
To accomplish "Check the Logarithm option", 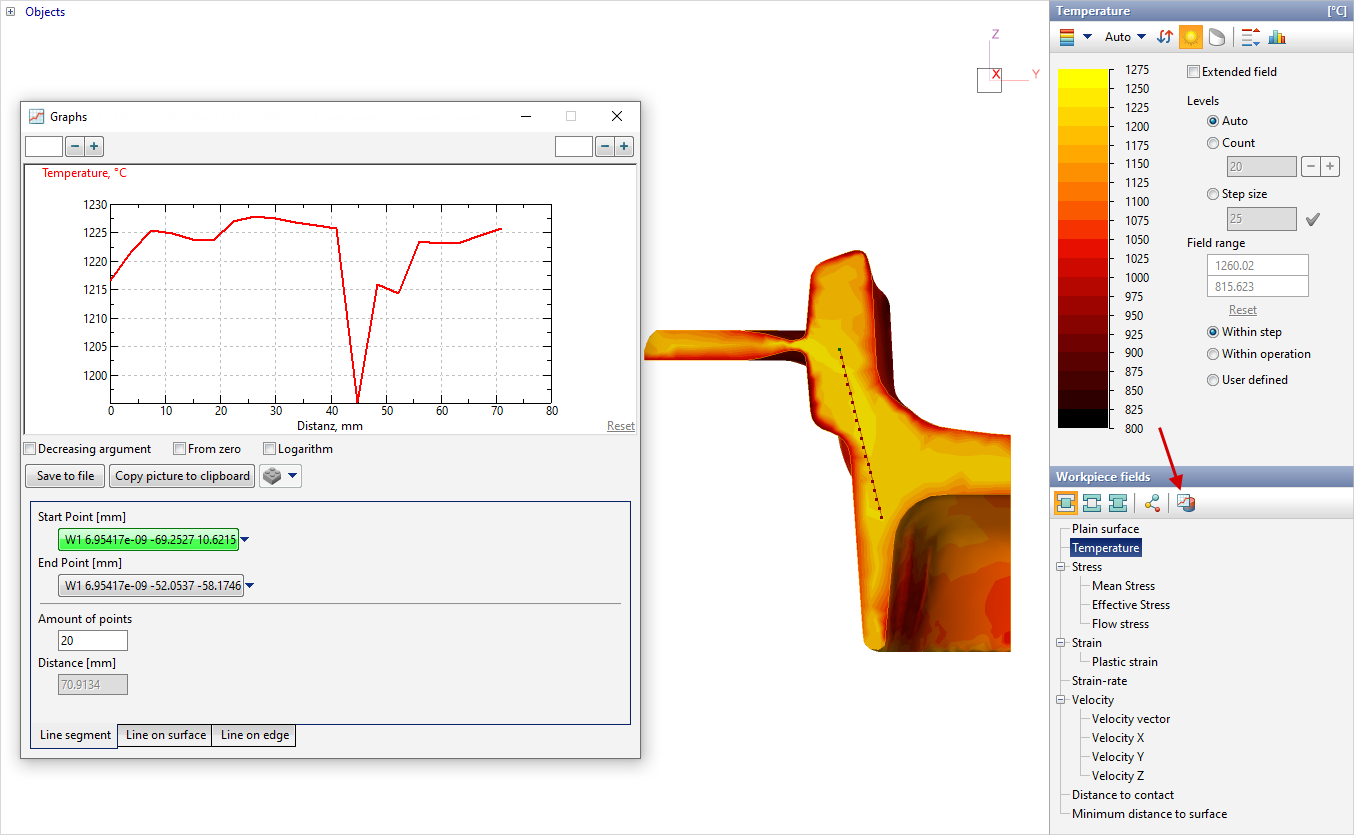I will click(x=270, y=449).
